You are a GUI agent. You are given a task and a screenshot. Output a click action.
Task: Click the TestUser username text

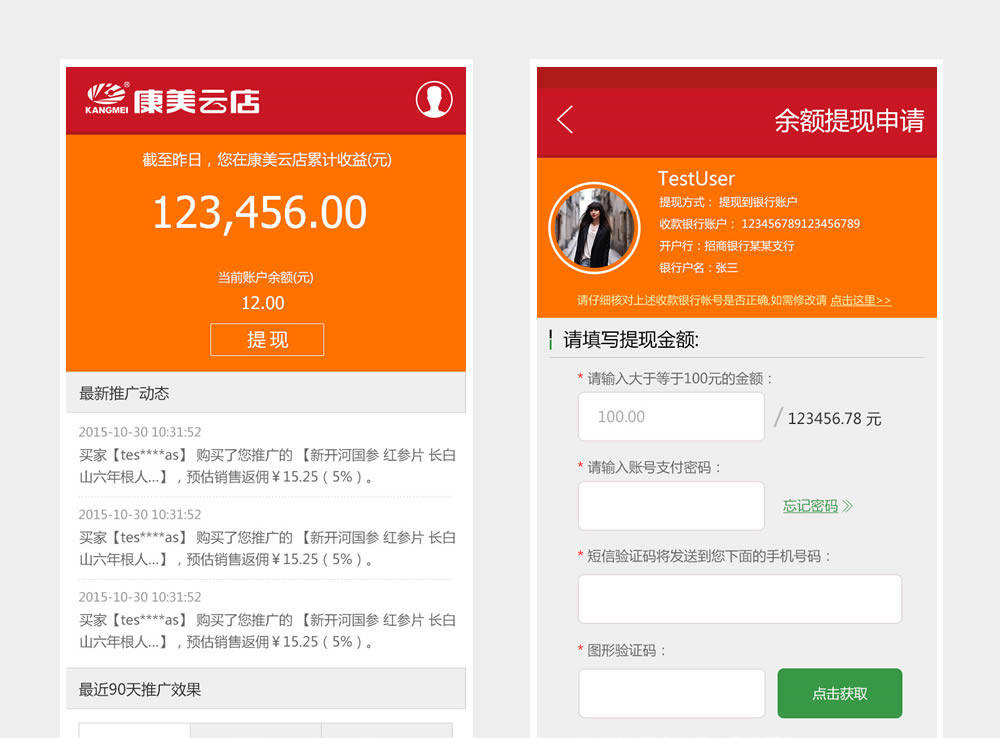696,179
